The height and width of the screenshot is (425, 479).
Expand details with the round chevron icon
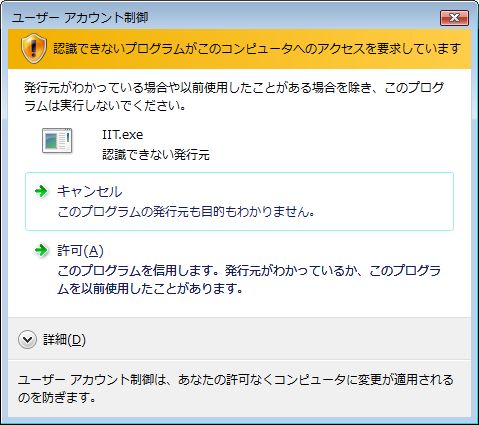[x=27, y=340]
